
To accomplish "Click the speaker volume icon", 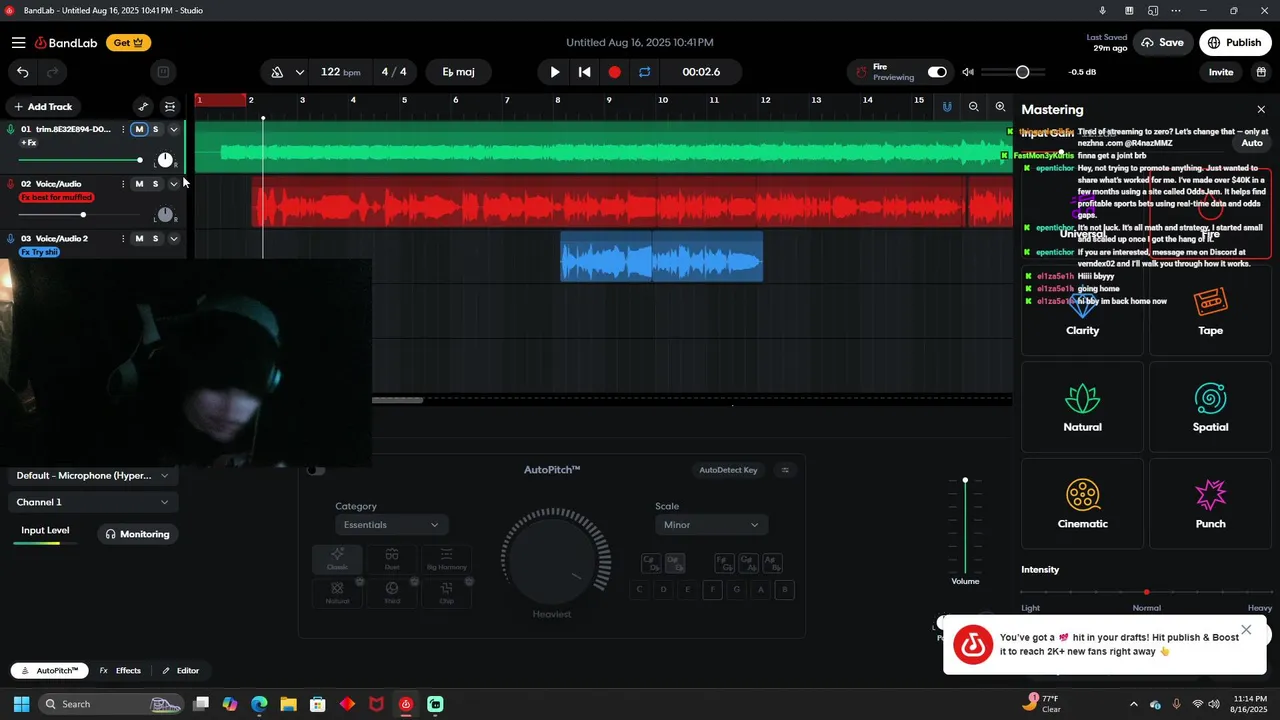I will point(968,72).
